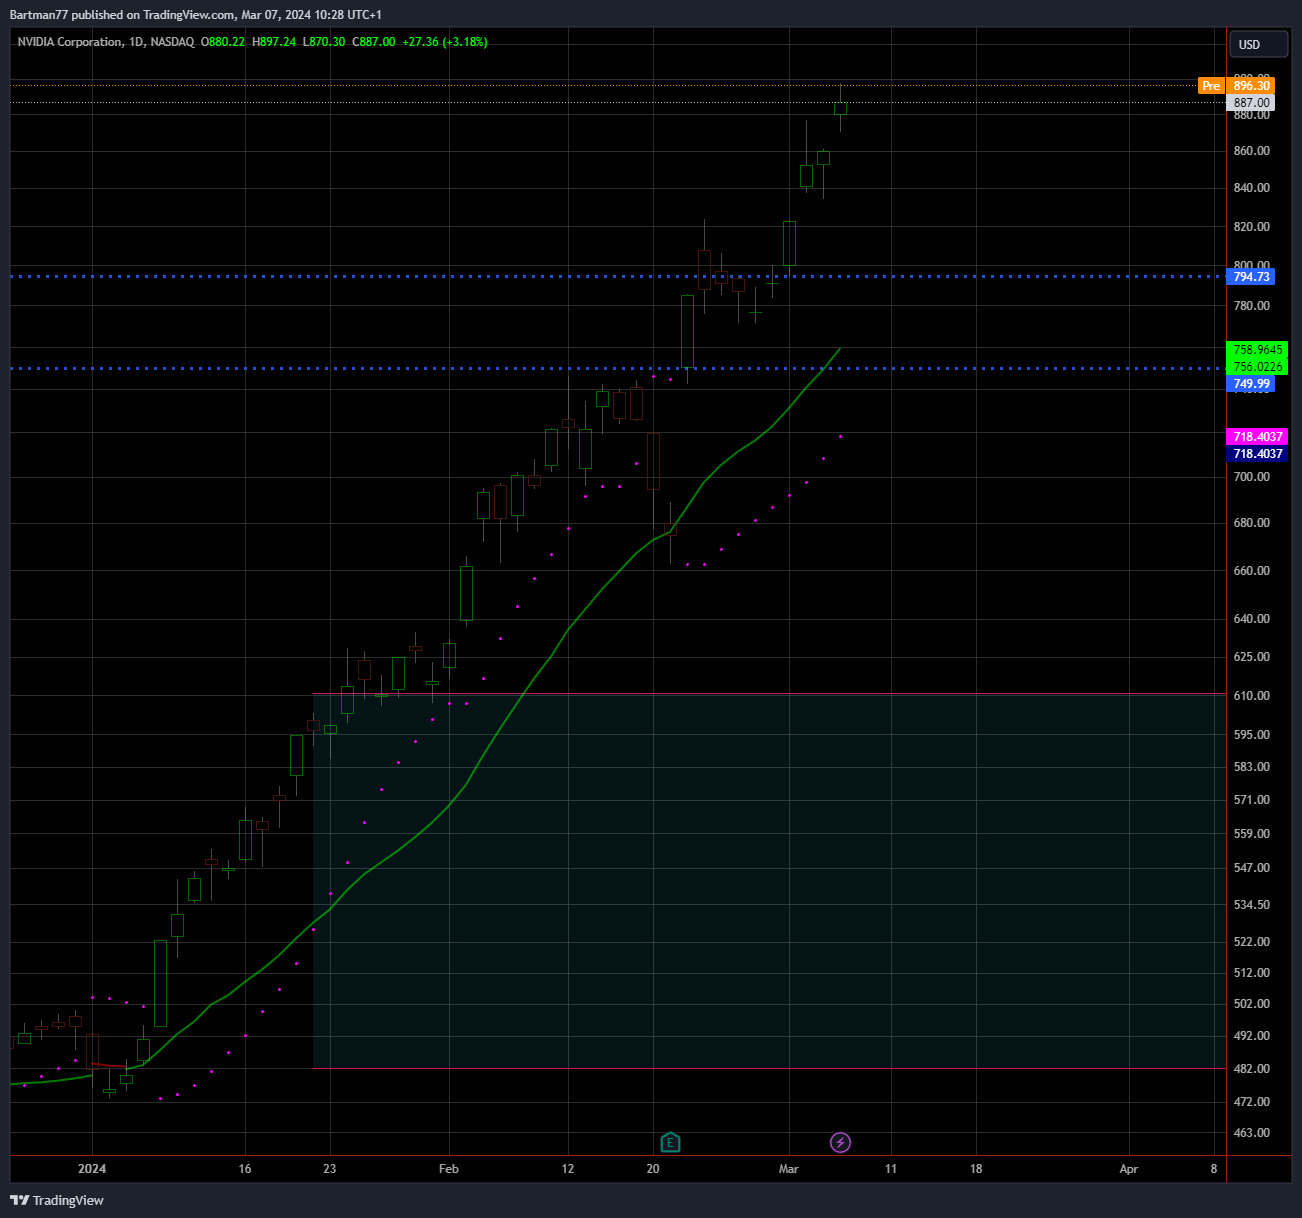Viewport: 1302px width, 1218px height.
Task: Click the 1D interval in chart legend
Action: click(136, 42)
